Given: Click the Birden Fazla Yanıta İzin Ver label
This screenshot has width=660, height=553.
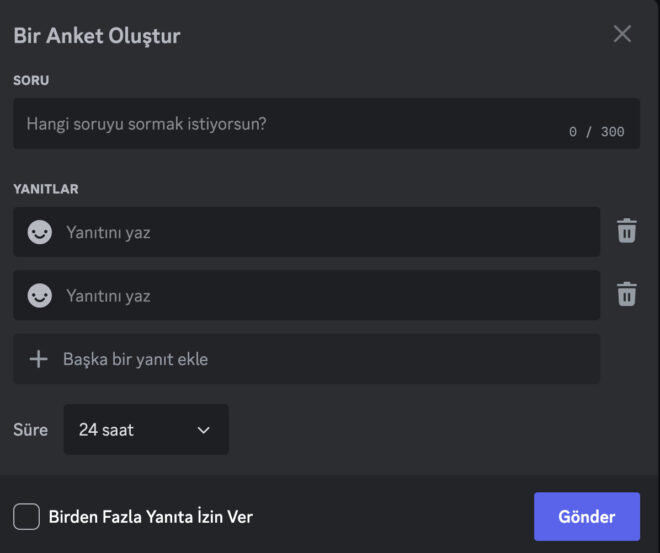Looking at the screenshot, I should pos(150,517).
